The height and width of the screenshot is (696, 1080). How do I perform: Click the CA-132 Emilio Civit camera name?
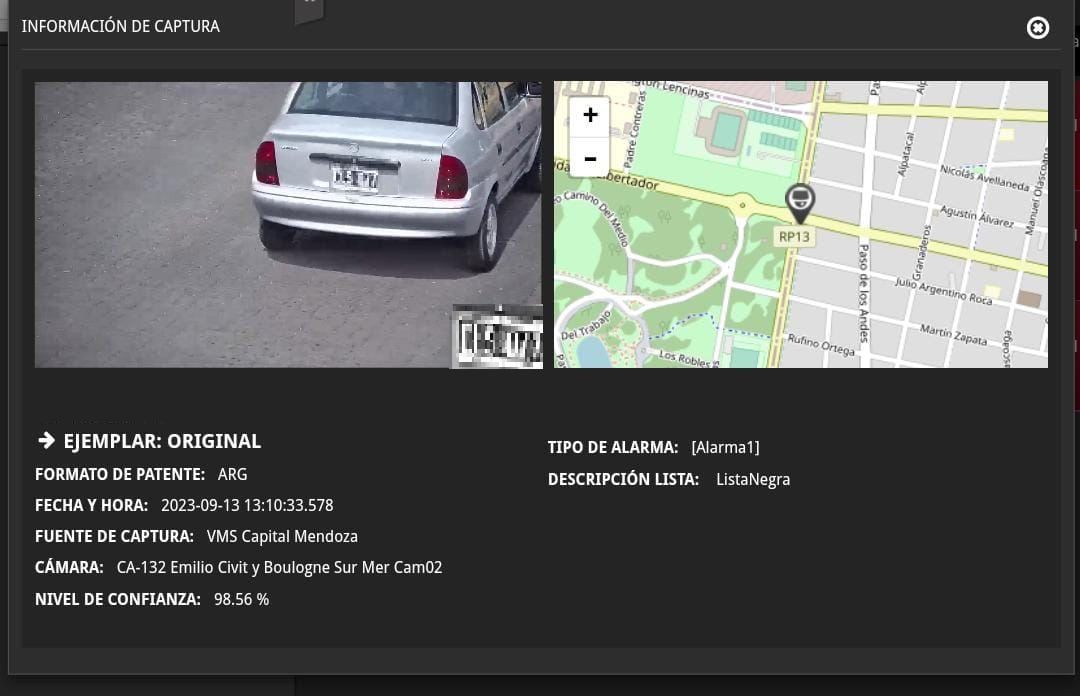(279, 568)
